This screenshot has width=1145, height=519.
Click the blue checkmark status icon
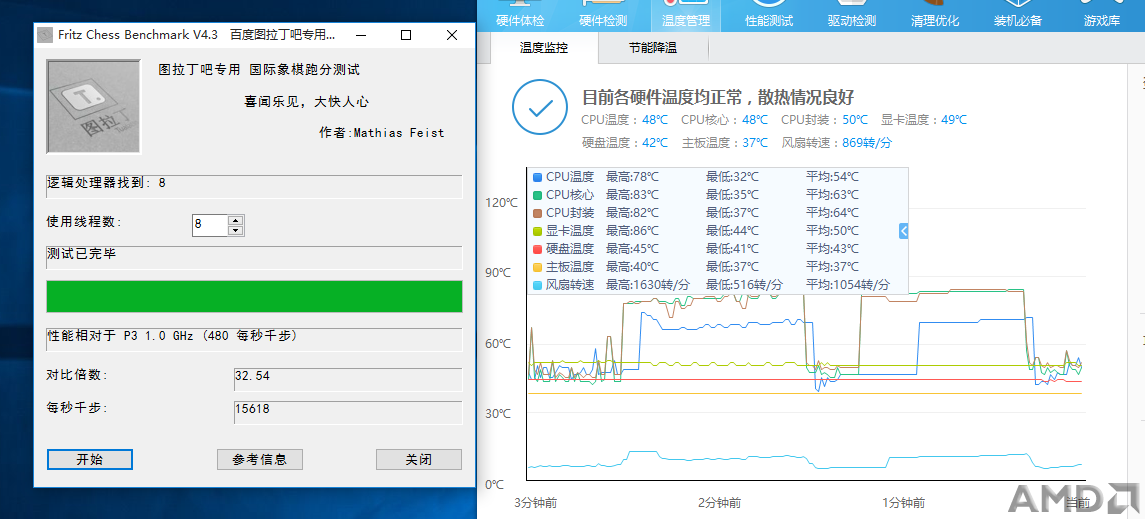tap(540, 107)
